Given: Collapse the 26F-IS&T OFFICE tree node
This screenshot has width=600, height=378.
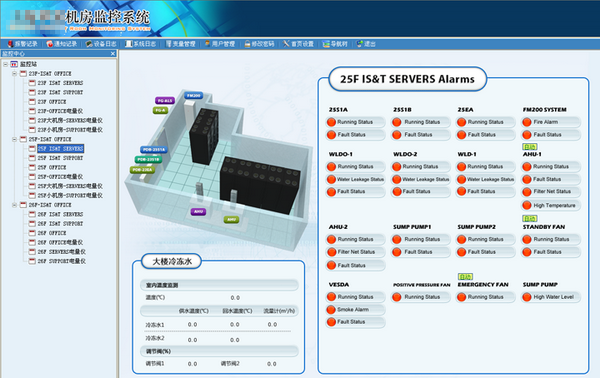Looking at the screenshot, I should 14,205.
